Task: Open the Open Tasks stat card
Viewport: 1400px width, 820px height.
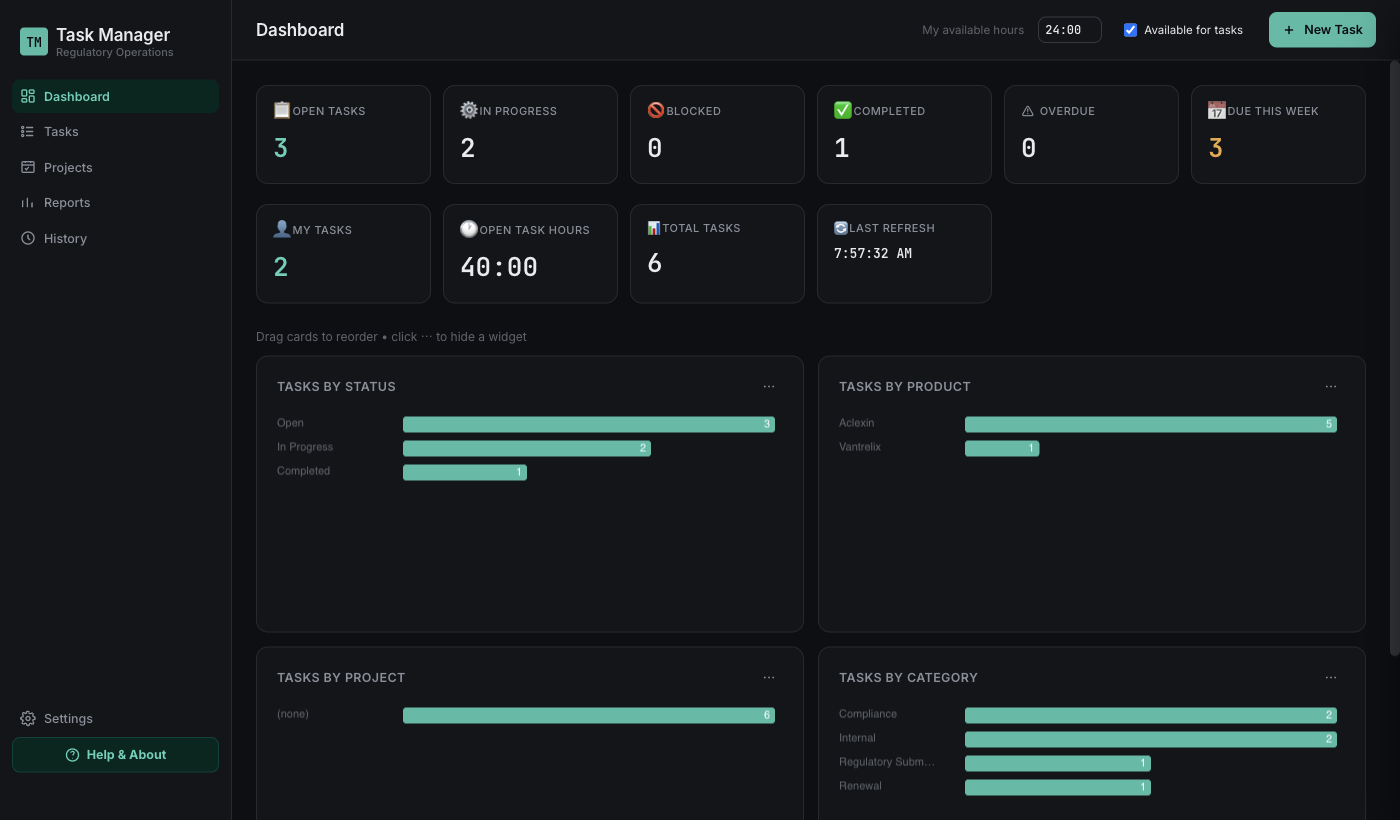Action: click(x=343, y=134)
